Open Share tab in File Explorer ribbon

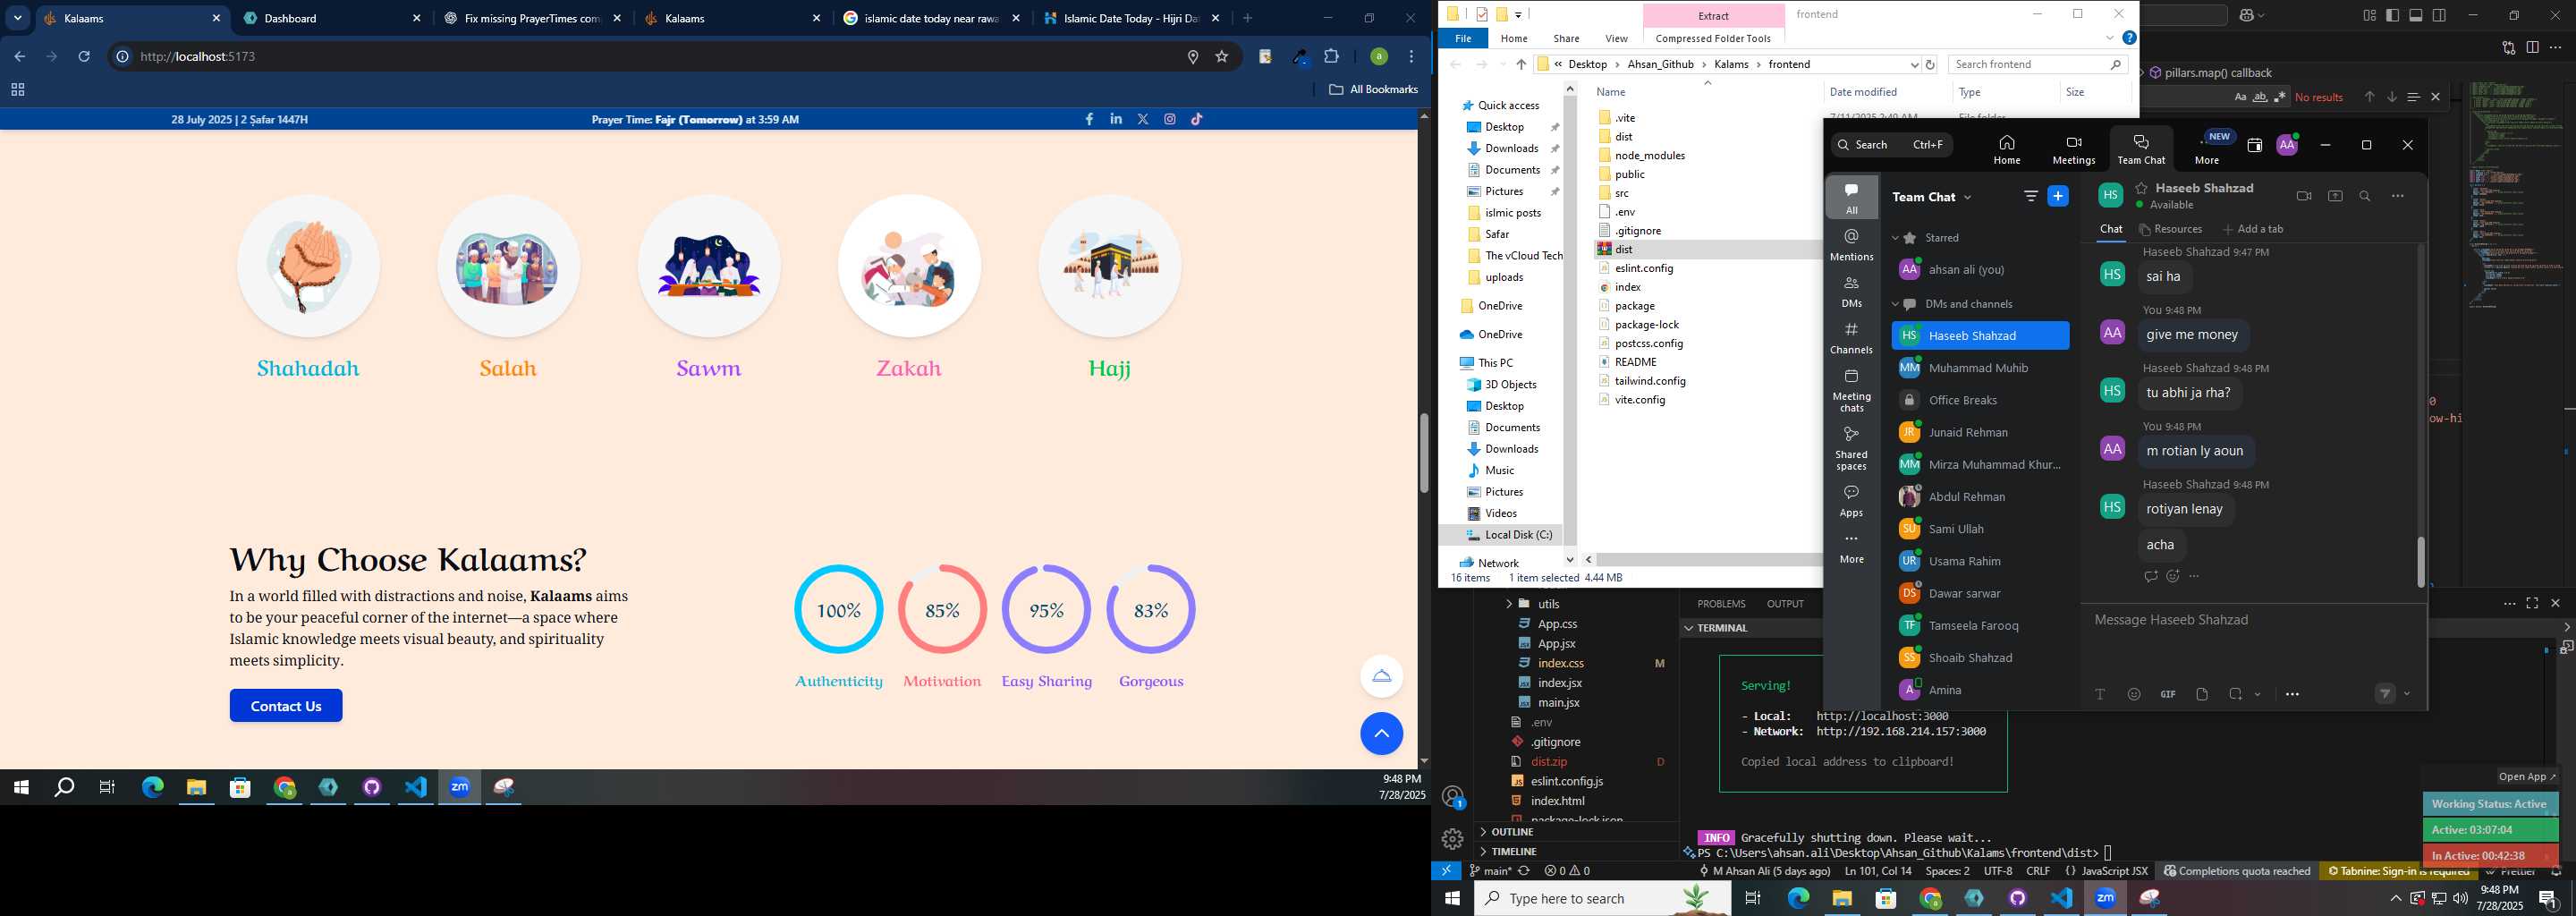[1566, 38]
